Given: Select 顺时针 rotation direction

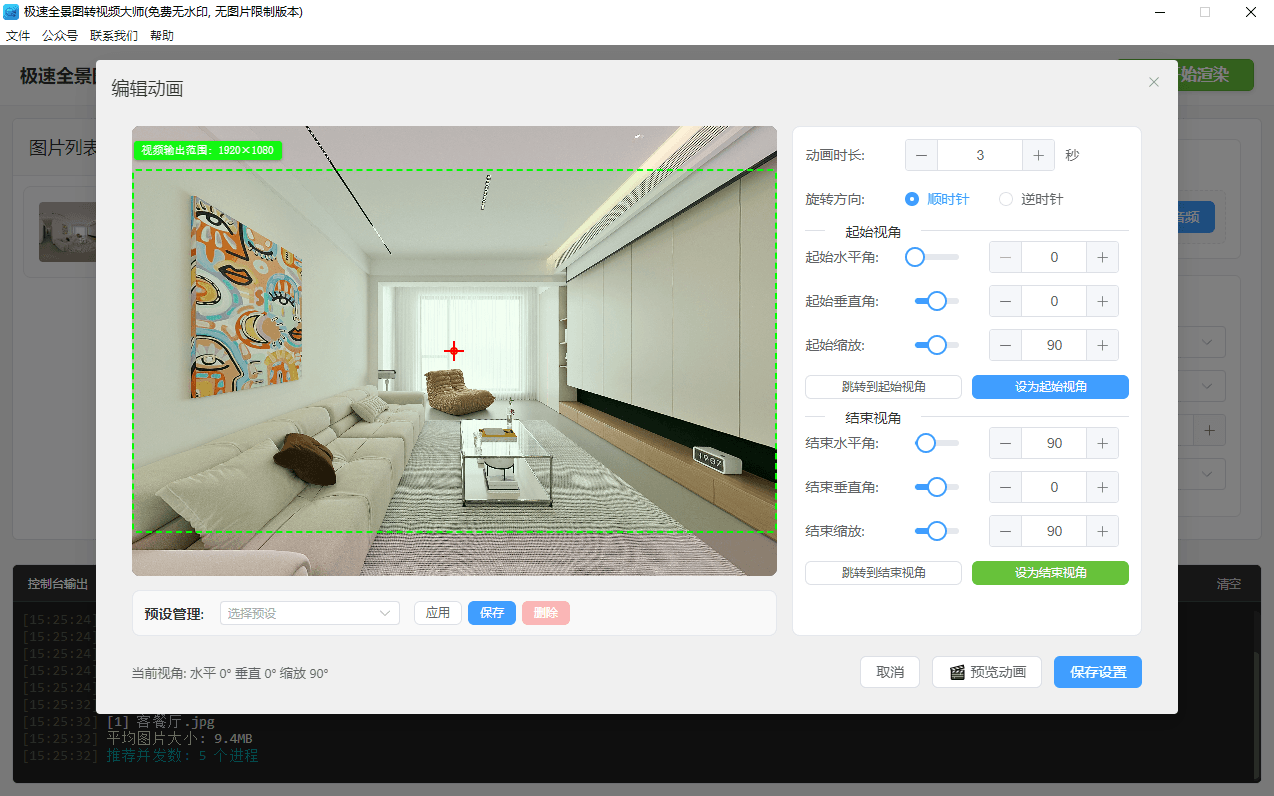Looking at the screenshot, I should coord(912,199).
